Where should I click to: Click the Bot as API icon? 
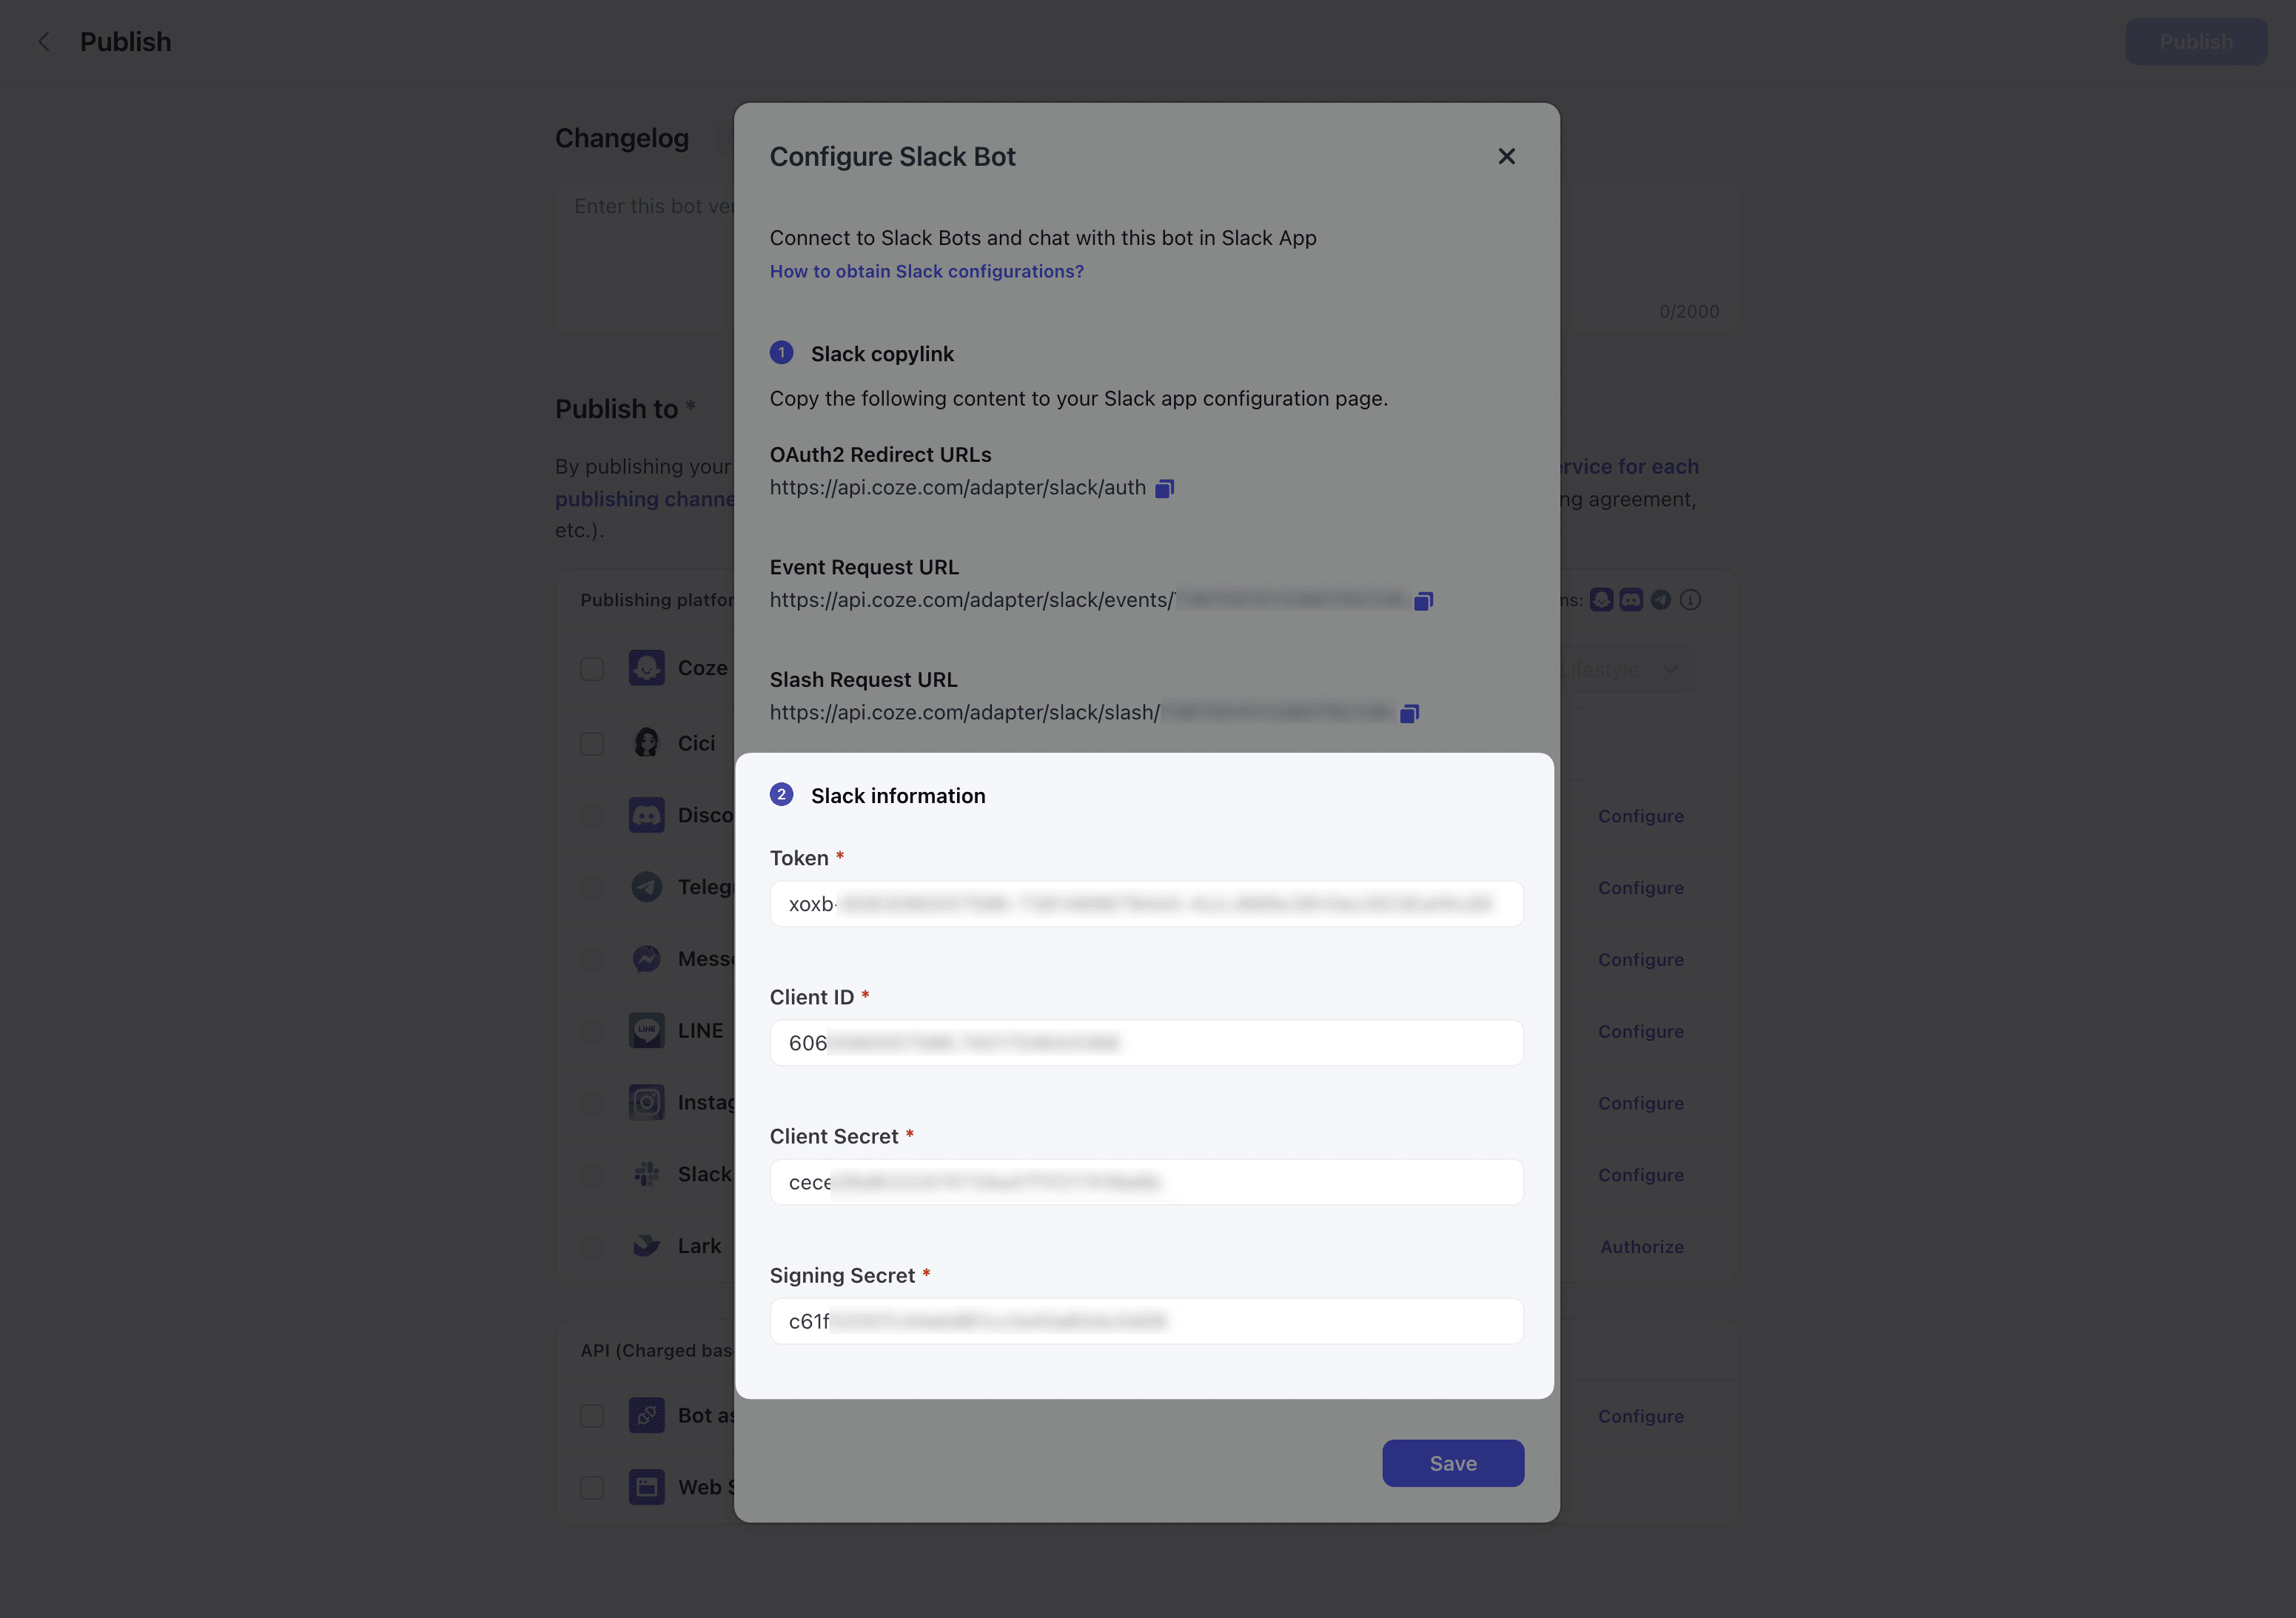point(646,1415)
